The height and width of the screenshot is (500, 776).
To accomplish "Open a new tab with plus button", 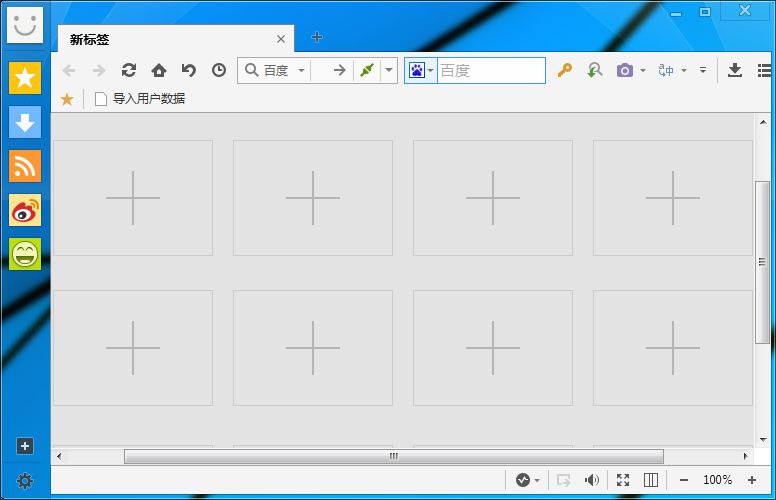I will click(317, 37).
